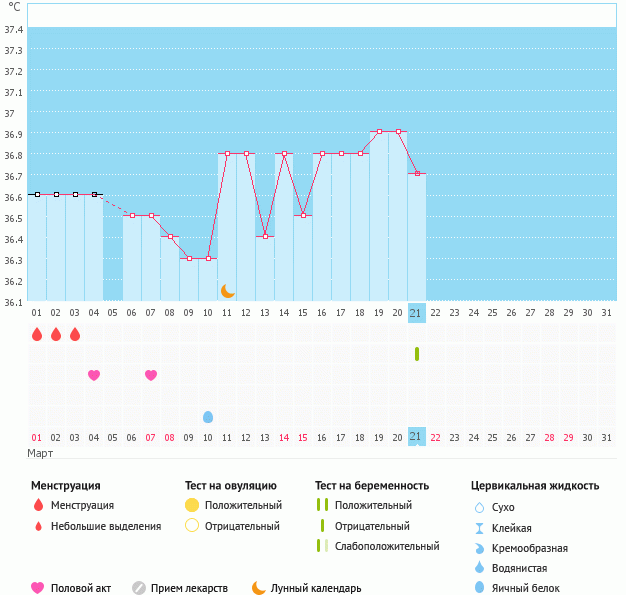Click the temperature point on day 13
The width and height of the screenshot is (626, 595).
(x=265, y=236)
